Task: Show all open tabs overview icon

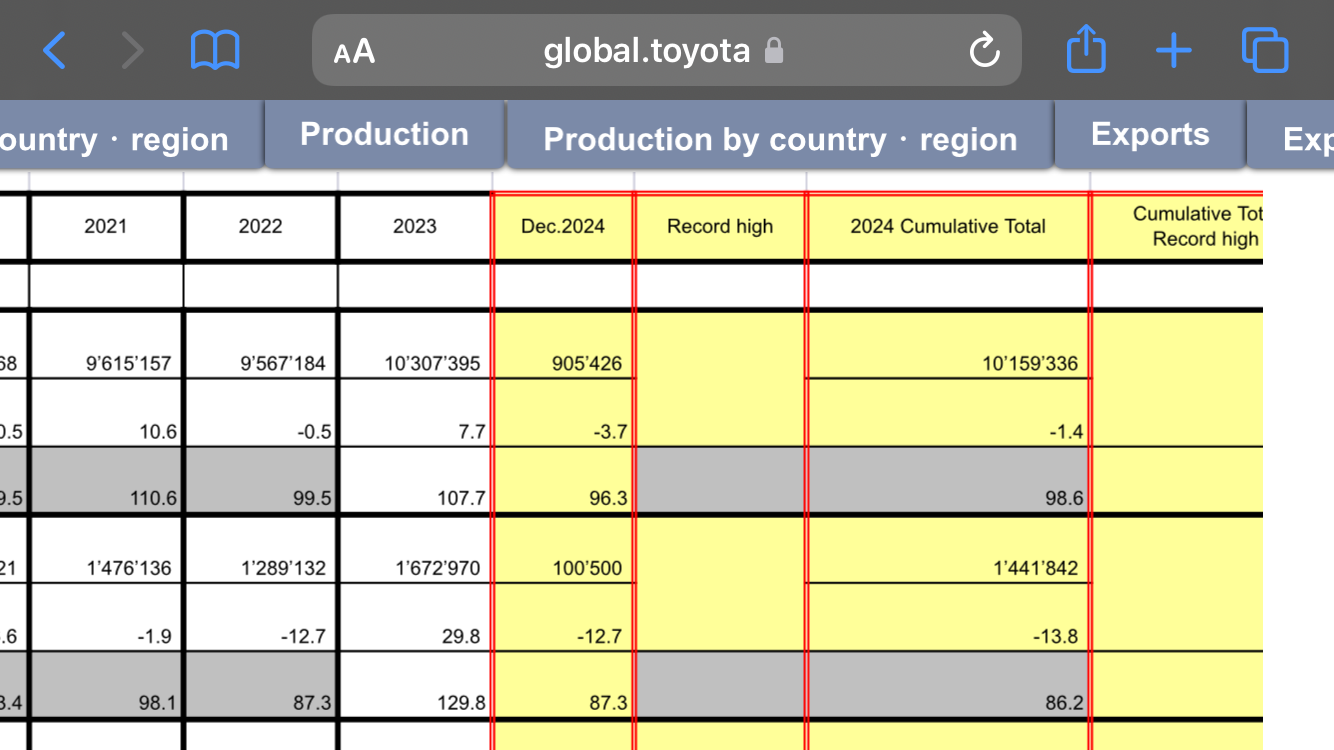Action: tap(1265, 50)
